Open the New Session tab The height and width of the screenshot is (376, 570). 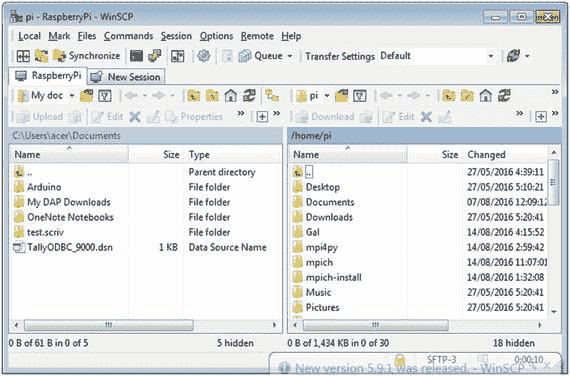(126, 77)
